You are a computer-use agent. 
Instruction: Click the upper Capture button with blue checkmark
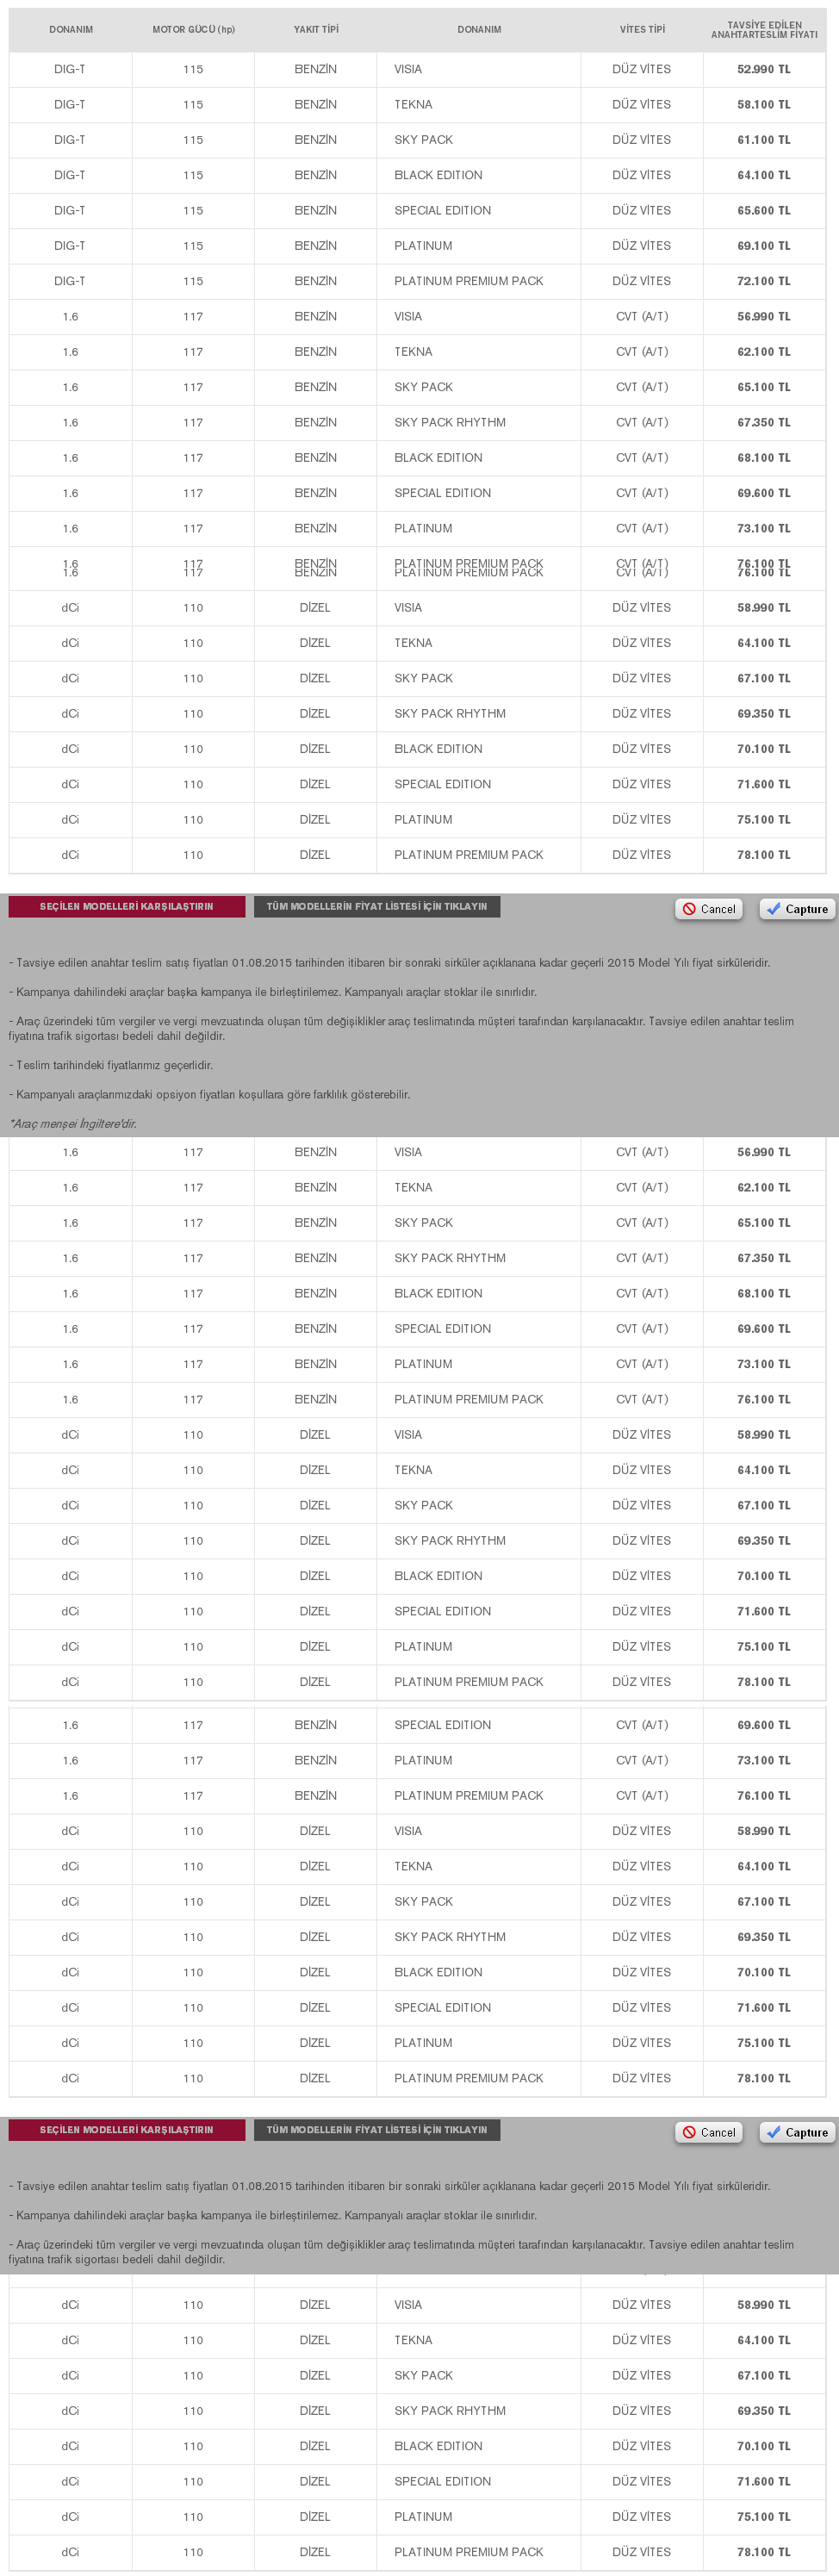point(797,909)
